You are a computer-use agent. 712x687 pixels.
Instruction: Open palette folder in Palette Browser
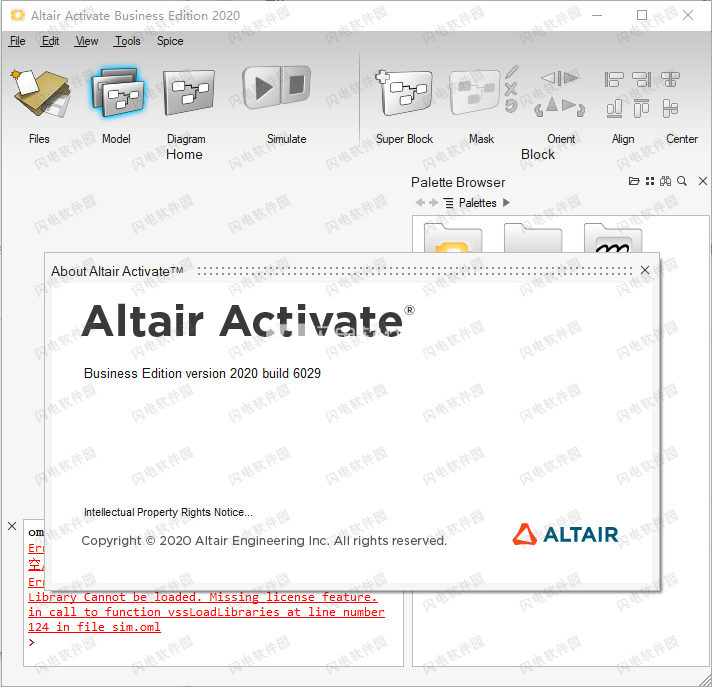click(x=634, y=181)
